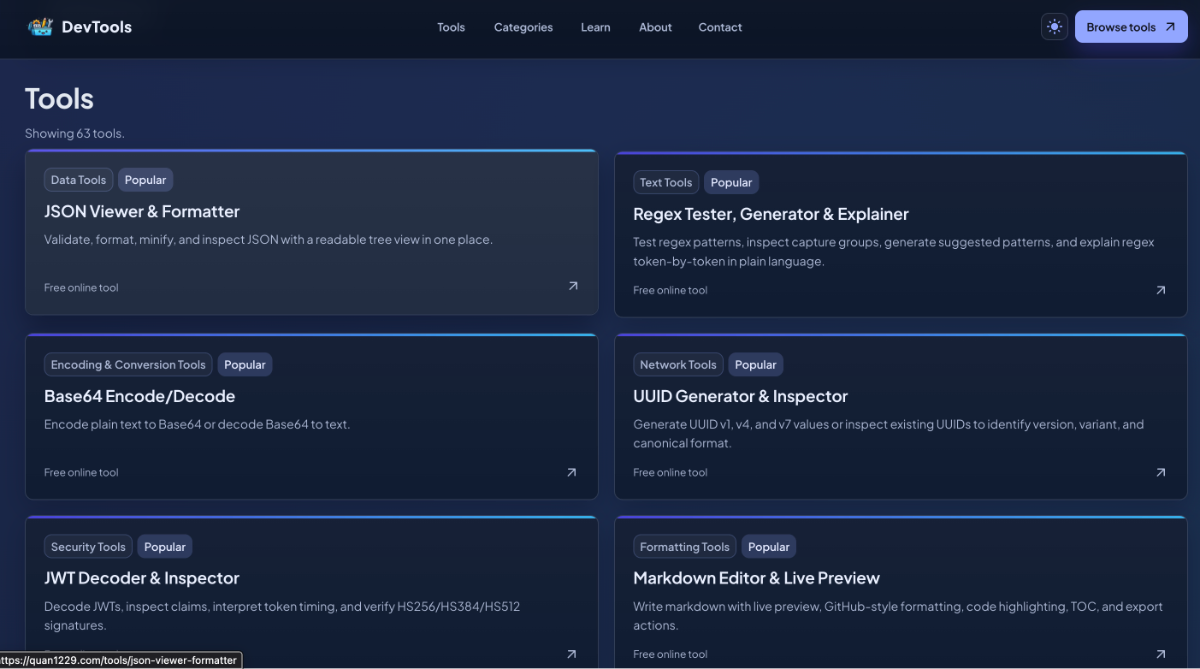Click 'Free online tool' on Markdown Editor card
1200x669 pixels.
click(670, 654)
